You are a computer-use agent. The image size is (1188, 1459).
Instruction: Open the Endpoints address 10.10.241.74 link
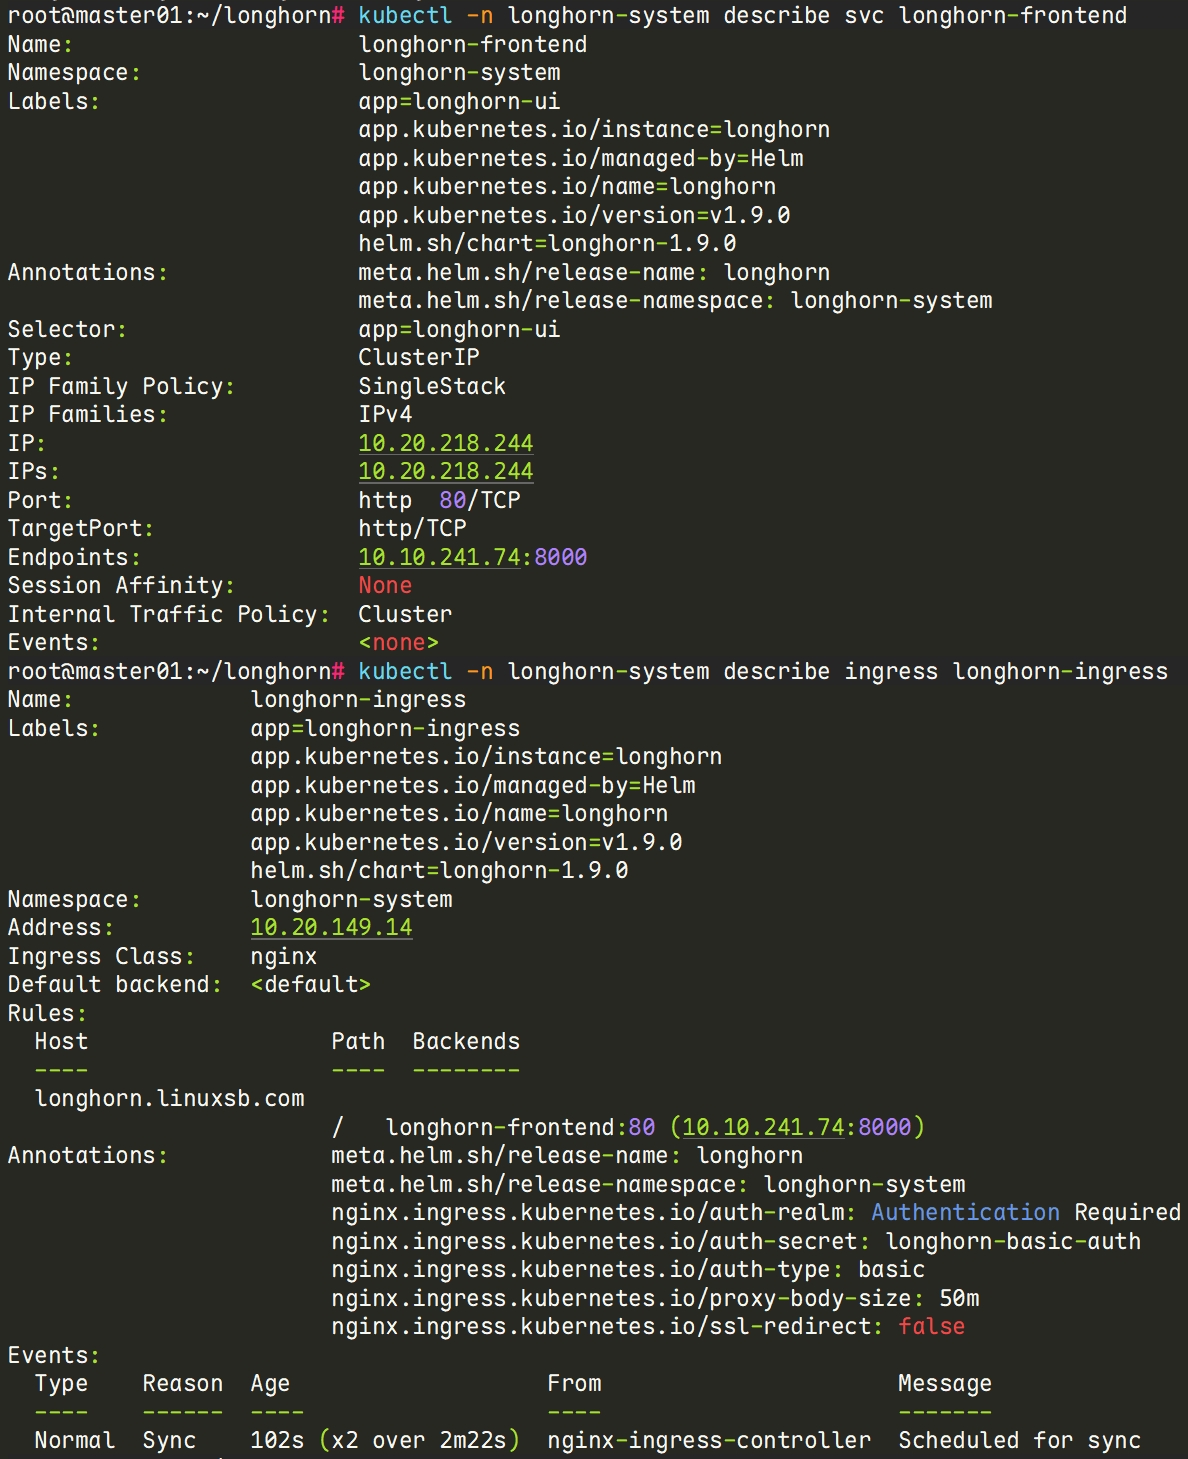(x=440, y=557)
